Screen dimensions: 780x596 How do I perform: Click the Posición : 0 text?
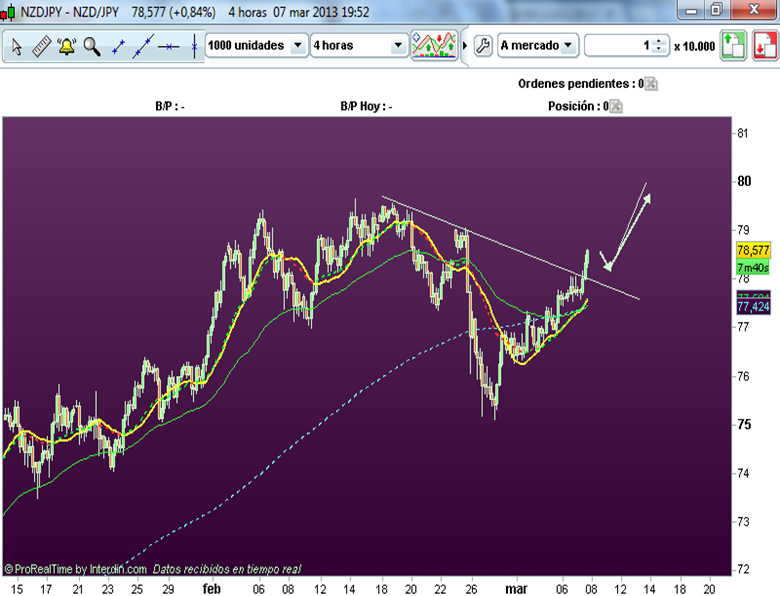click(578, 106)
